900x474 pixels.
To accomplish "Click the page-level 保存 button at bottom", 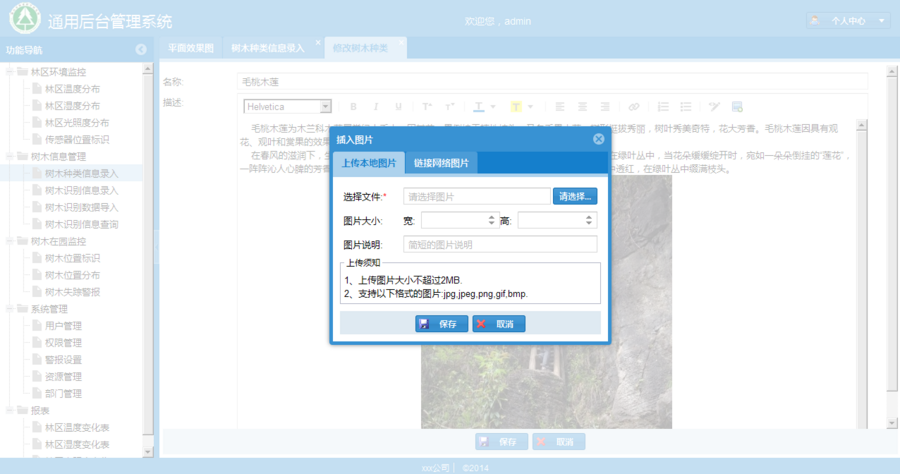I will [501, 442].
